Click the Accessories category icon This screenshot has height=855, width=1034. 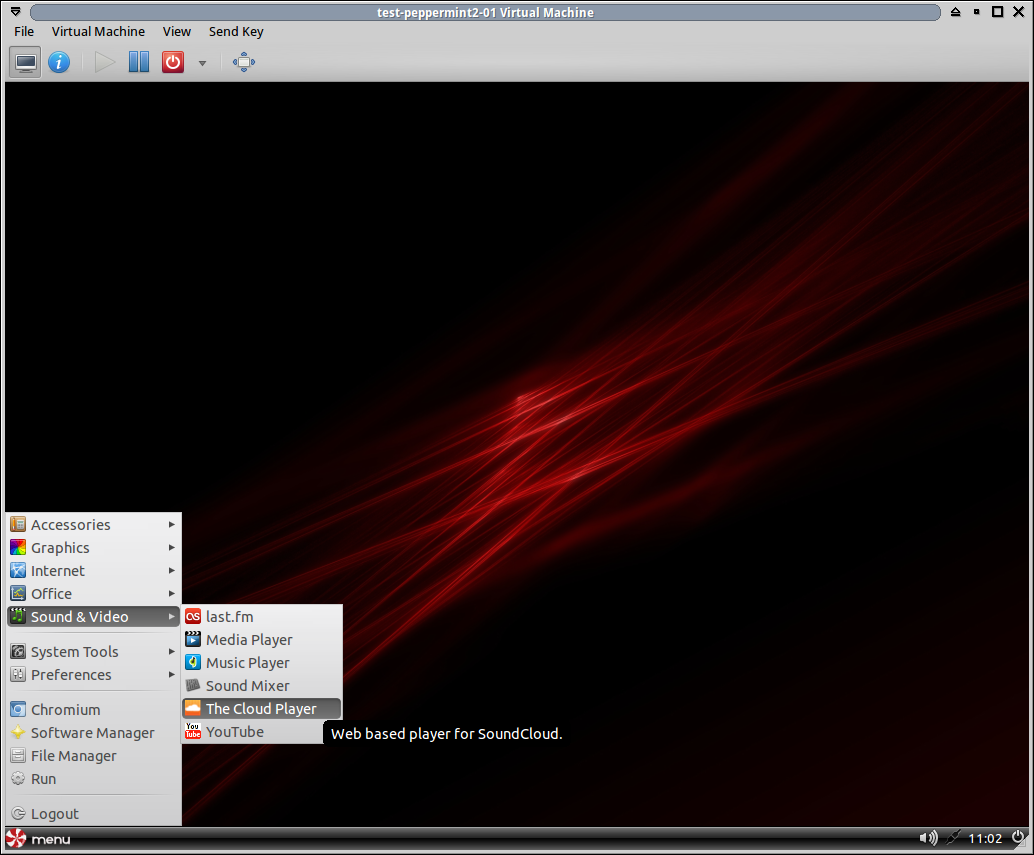(18, 525)
